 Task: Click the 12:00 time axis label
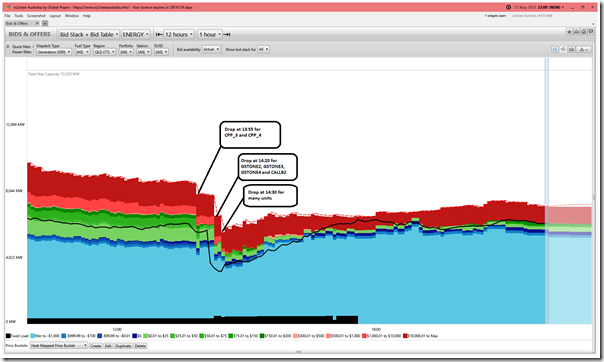click(117, 329)
